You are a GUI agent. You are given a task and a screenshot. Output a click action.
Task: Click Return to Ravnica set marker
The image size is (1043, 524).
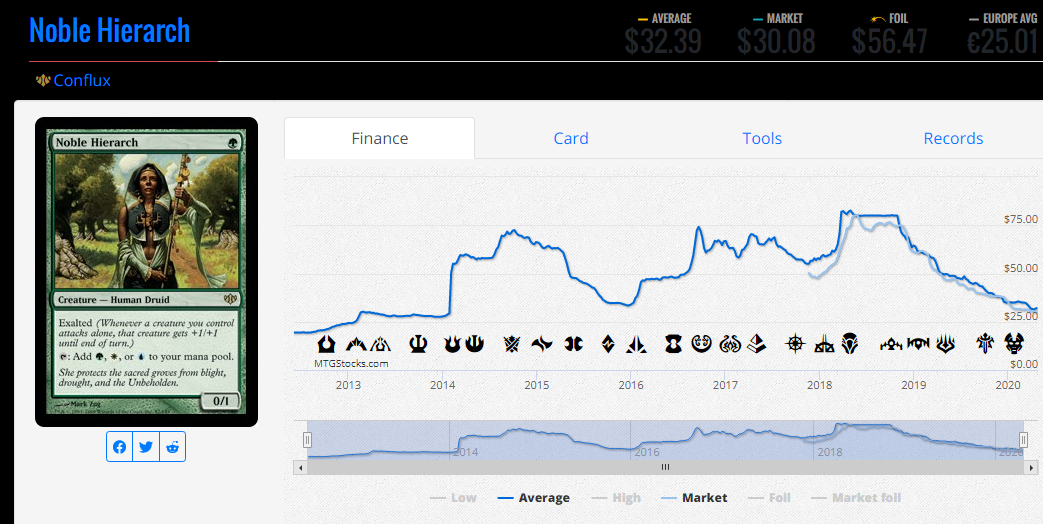[x=326, y=344]
